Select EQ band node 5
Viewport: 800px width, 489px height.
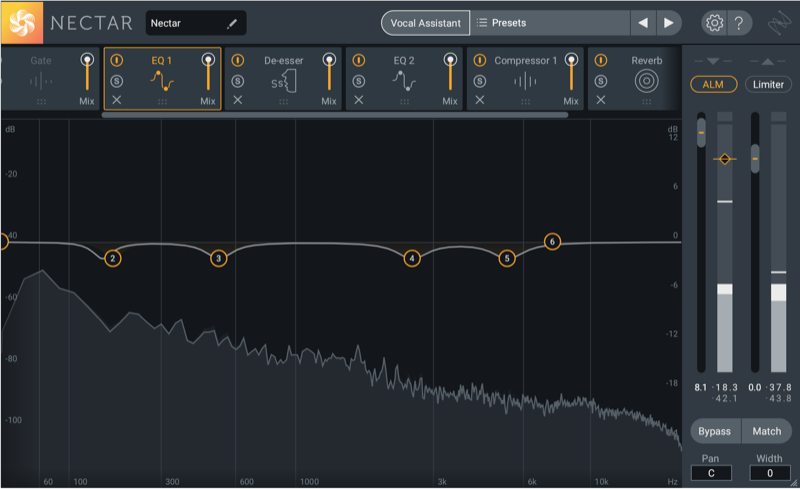click(x=507, y=258)
